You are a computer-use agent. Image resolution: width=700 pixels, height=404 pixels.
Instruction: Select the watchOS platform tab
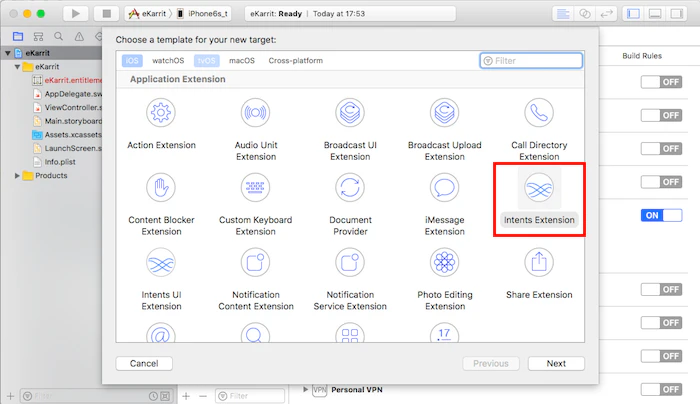tap(168, 60)
